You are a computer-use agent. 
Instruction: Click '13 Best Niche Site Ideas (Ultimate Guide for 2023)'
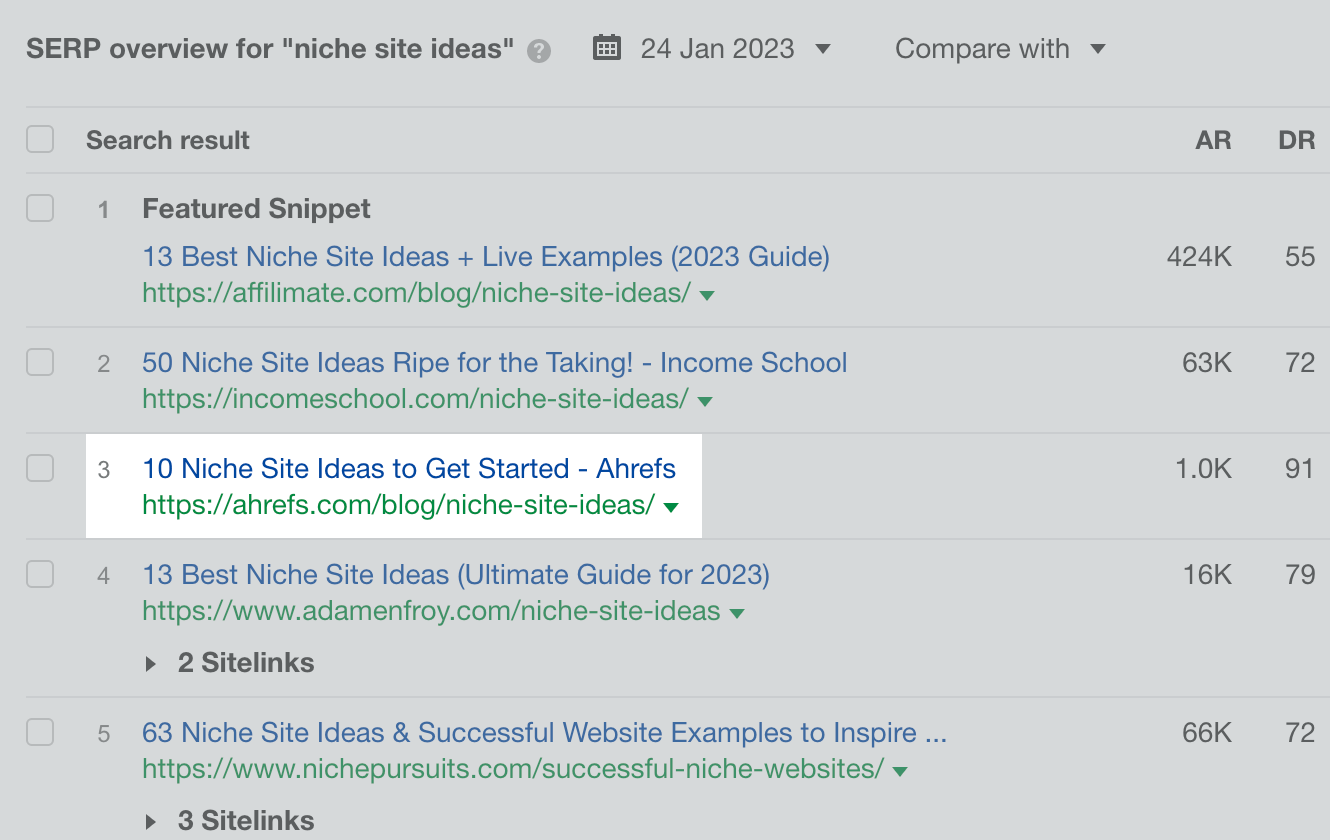[455, 574]
